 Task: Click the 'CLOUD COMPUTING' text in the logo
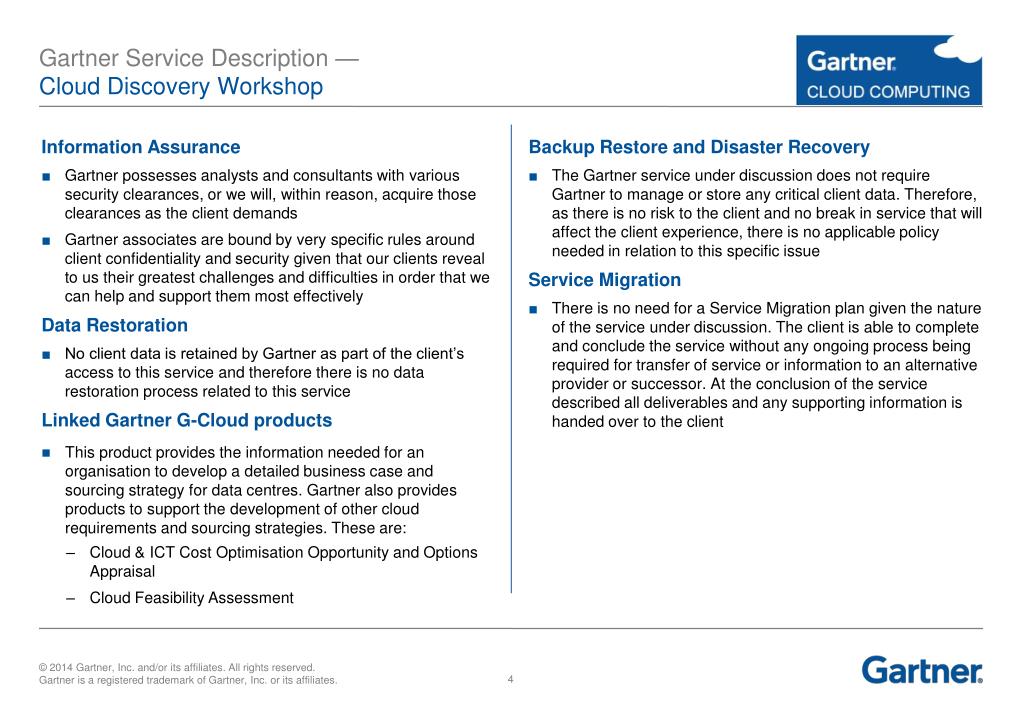click(889, 92)
